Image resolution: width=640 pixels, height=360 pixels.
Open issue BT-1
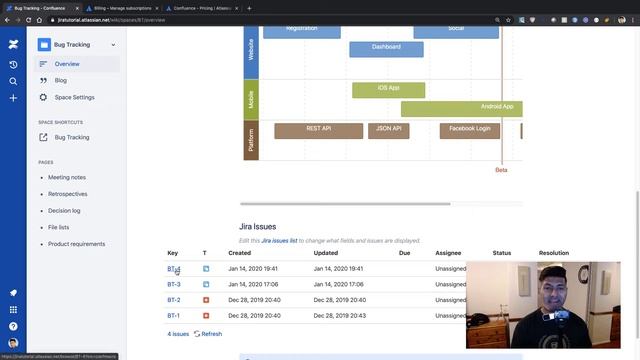tap(173, 316)
